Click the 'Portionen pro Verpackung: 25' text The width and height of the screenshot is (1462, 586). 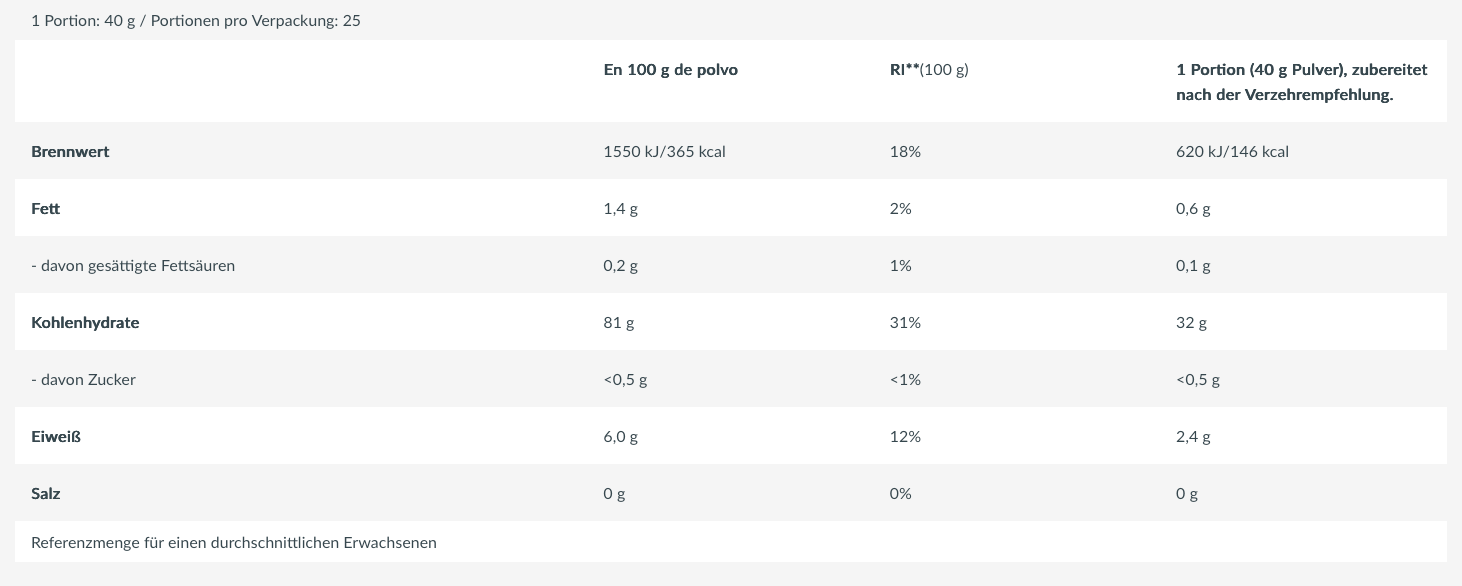pyautogui.click(x=255, y=20)
